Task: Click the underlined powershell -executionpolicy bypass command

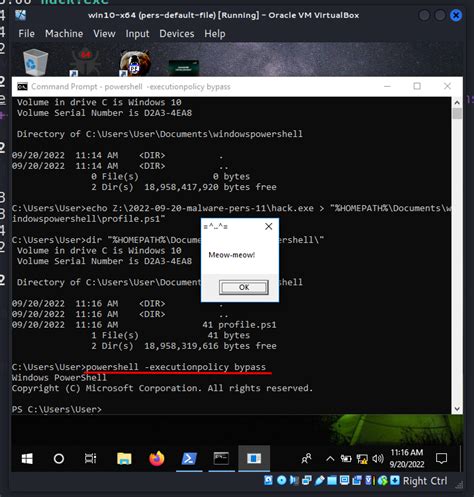Action: click(176, 367)
